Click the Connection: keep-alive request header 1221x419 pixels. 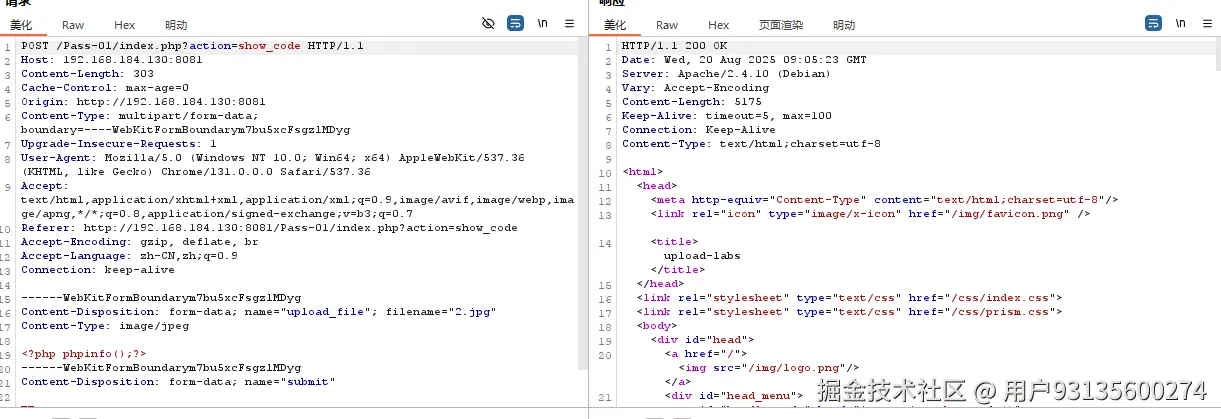[x=97, y=270]
